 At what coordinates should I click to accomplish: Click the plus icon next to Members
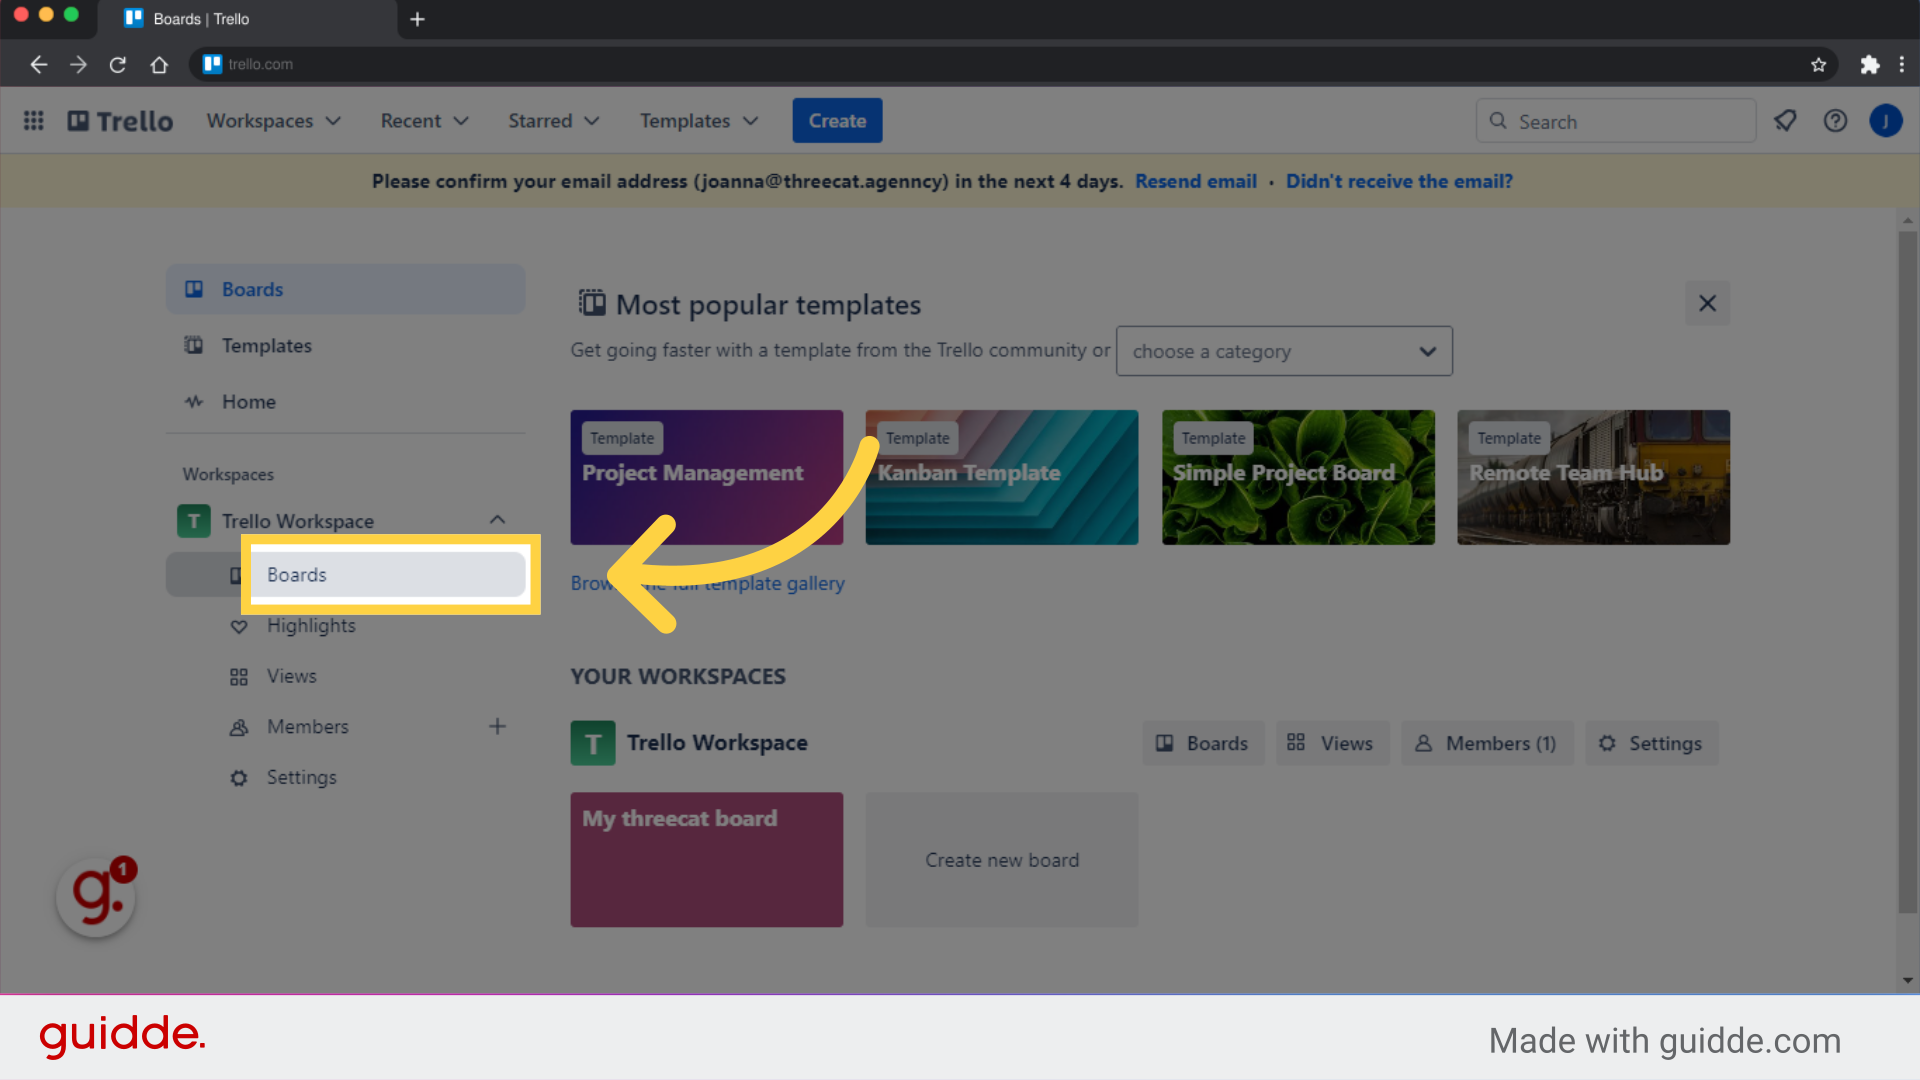coord(497,726)
